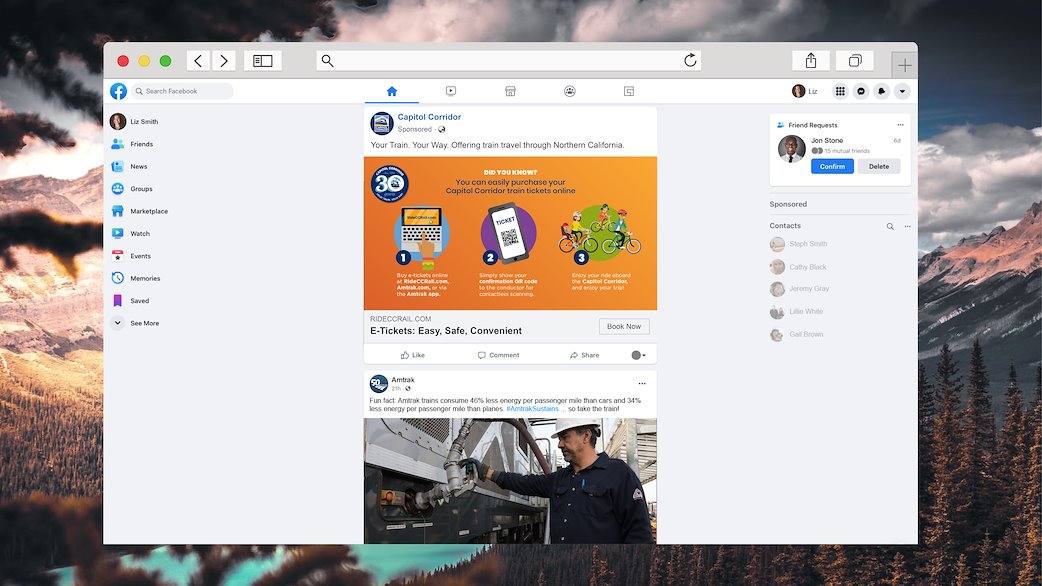Screen dimensions: 1042x586
Task: Expand See More in left sidebar
Action: (144, 323)
